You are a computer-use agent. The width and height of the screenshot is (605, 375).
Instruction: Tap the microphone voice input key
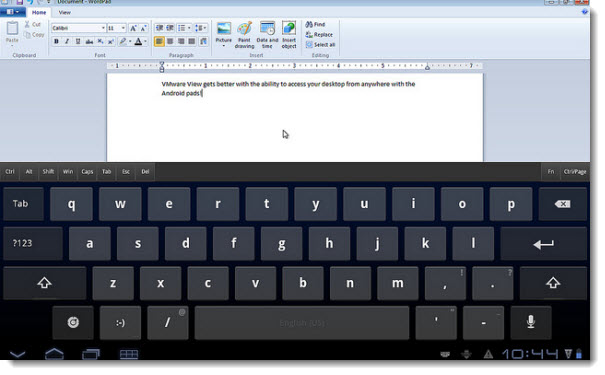pyautogui.click(x=531, y=323)
